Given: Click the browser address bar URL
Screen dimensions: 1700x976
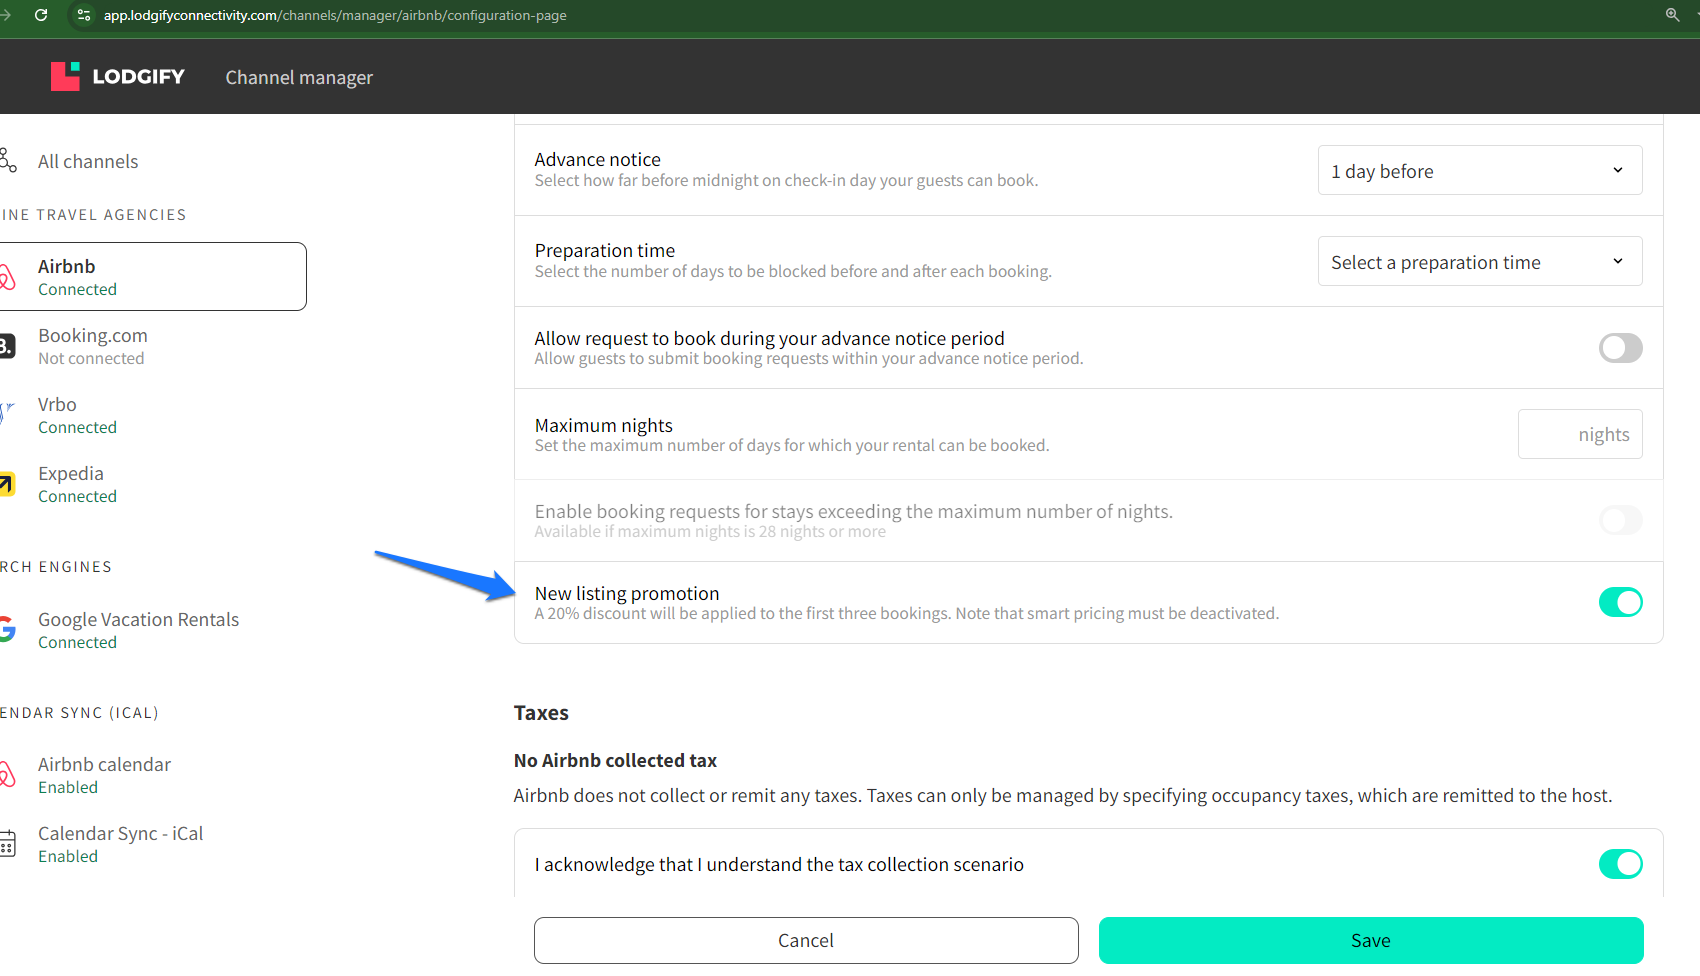Looking at the screenshot, I should (335, 15).
